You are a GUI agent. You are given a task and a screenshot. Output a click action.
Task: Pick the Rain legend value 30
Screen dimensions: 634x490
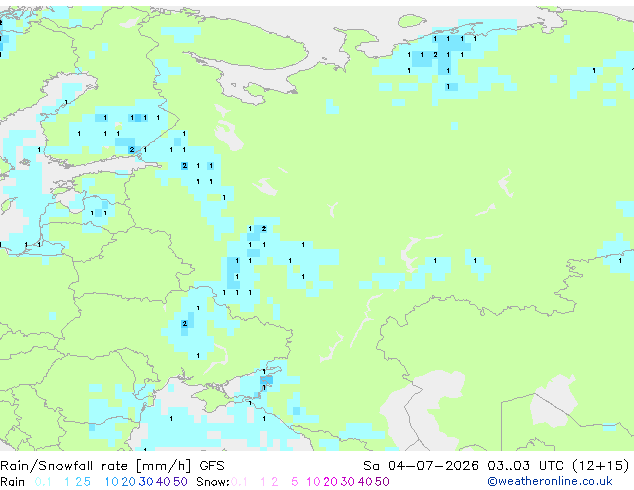coord(146,482)
